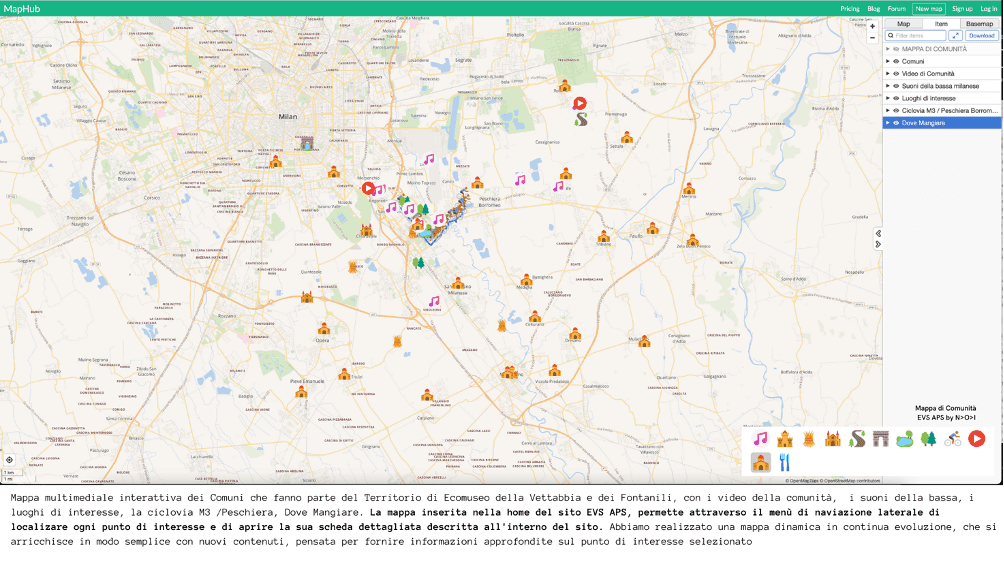This screenshot has height=564, width=1004.
Task: Click the MapHub logo
Action: click(22, 8)
